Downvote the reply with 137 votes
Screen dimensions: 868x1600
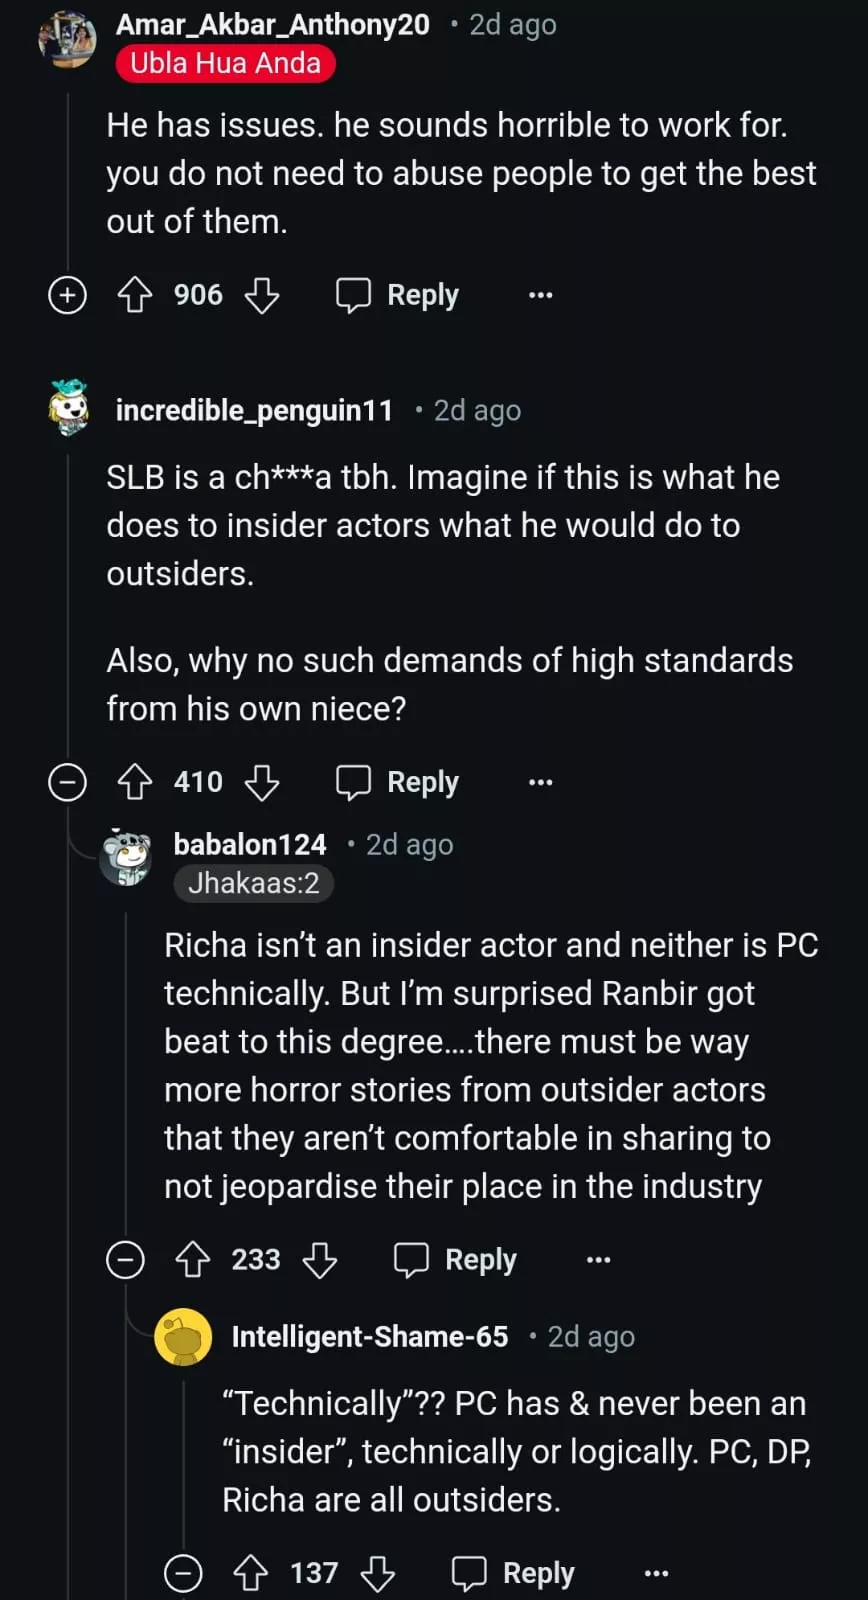[378, 1574]
